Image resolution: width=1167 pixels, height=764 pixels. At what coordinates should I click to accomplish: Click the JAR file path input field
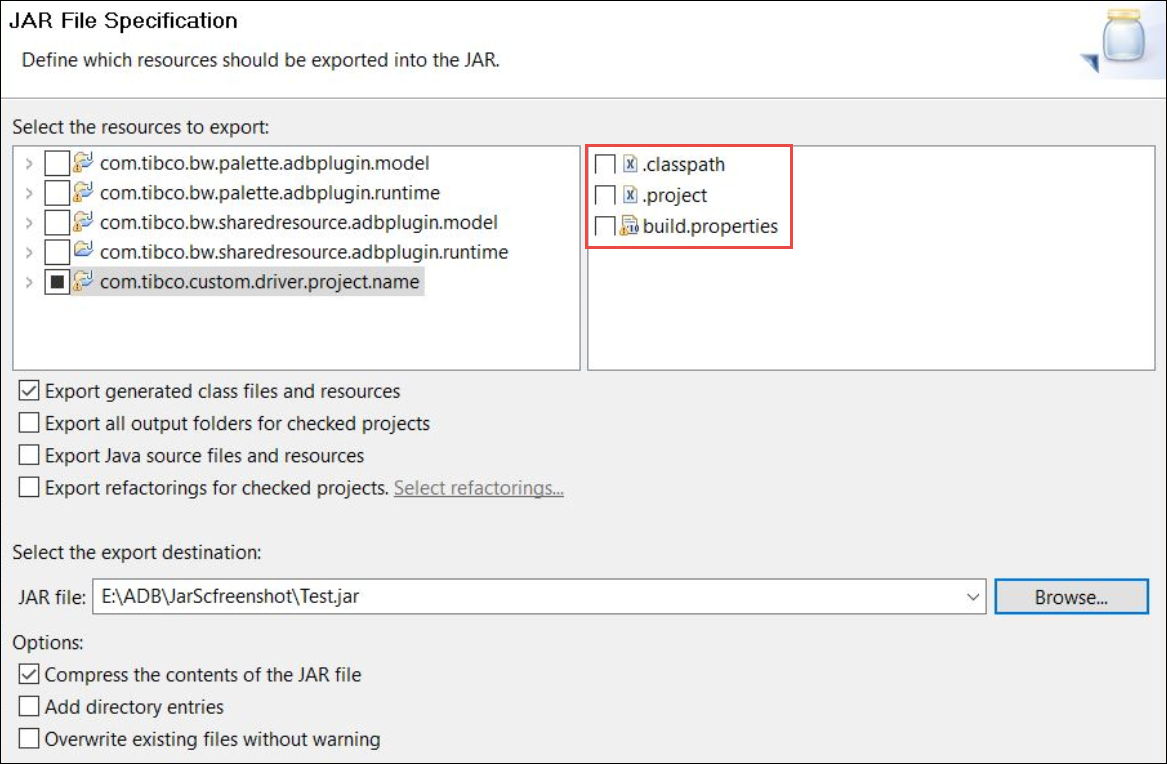pos(530,597)
